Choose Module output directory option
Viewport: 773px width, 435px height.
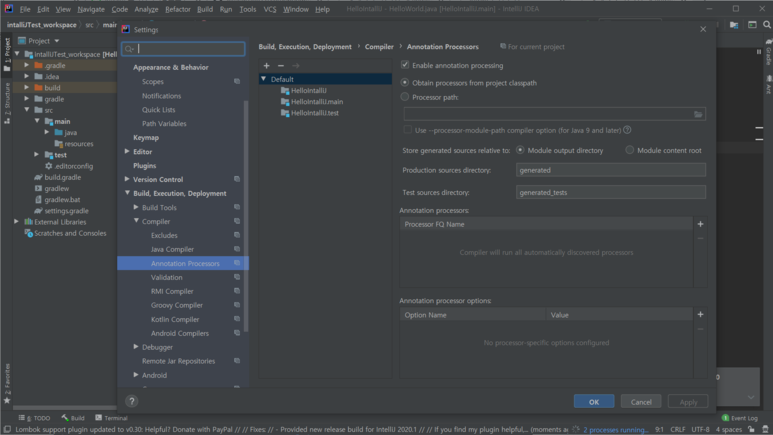point(520,150)
